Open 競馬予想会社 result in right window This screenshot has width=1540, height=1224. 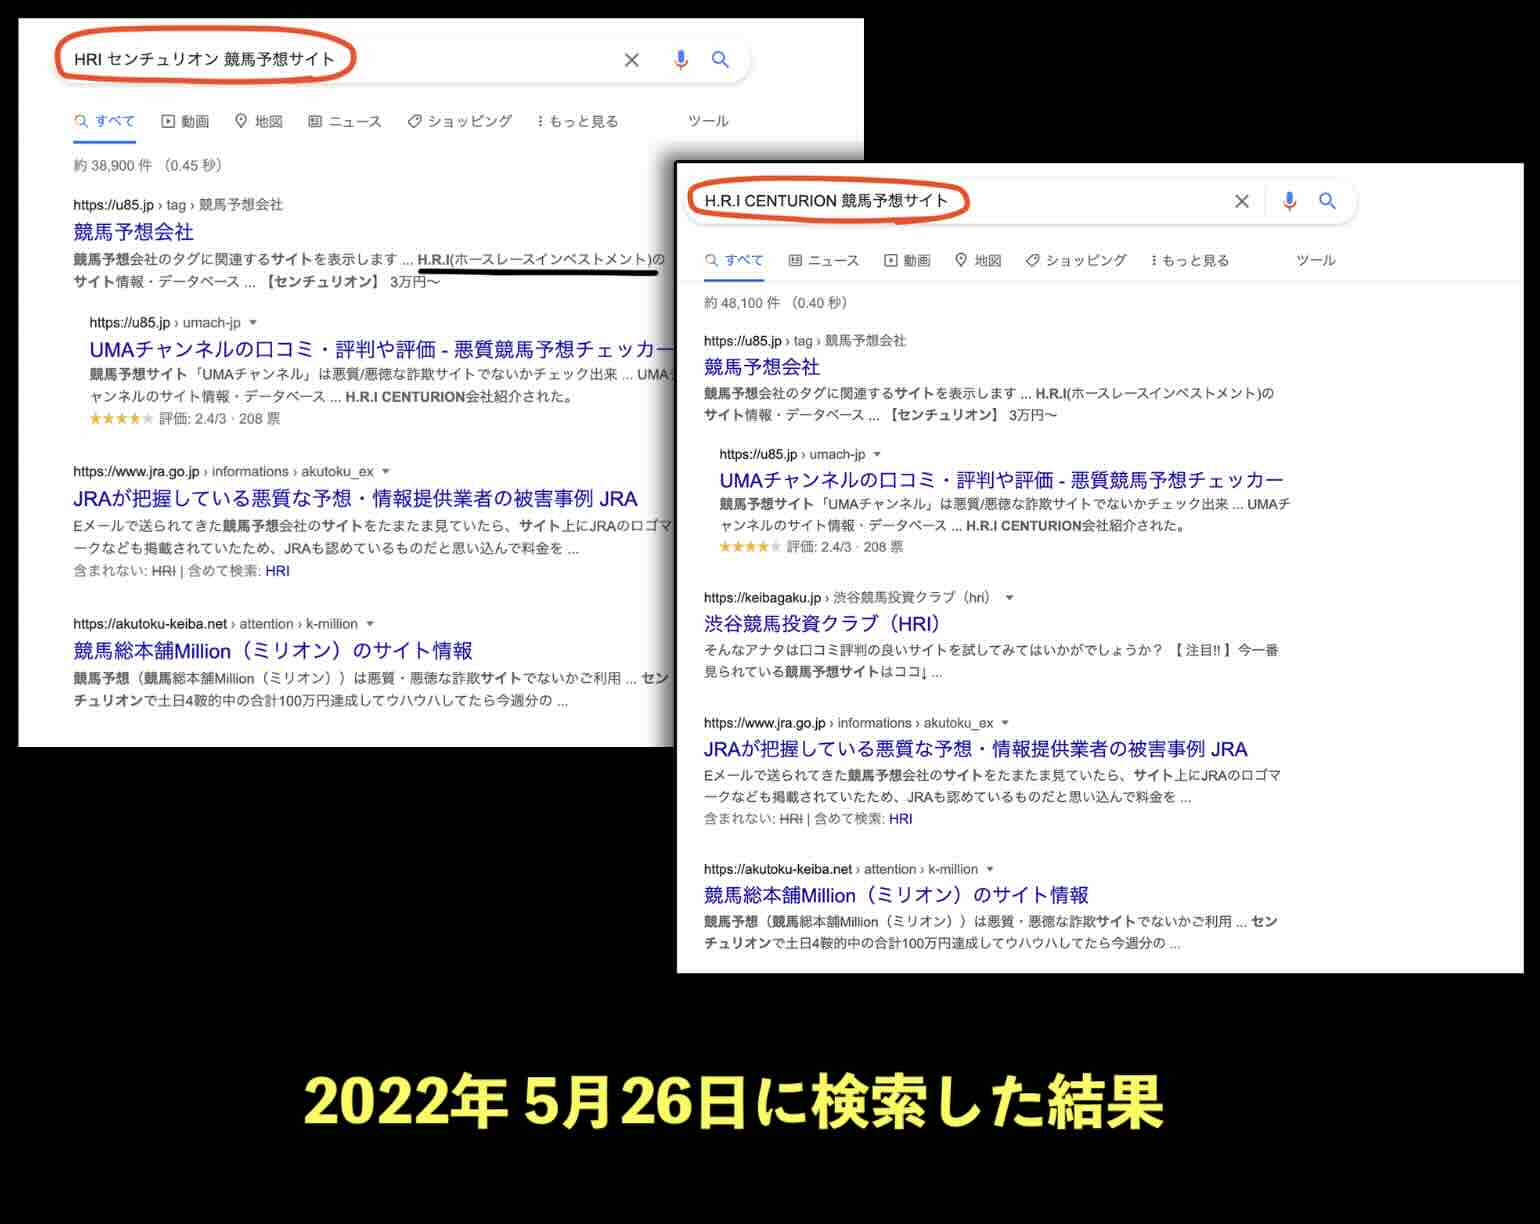762,367
